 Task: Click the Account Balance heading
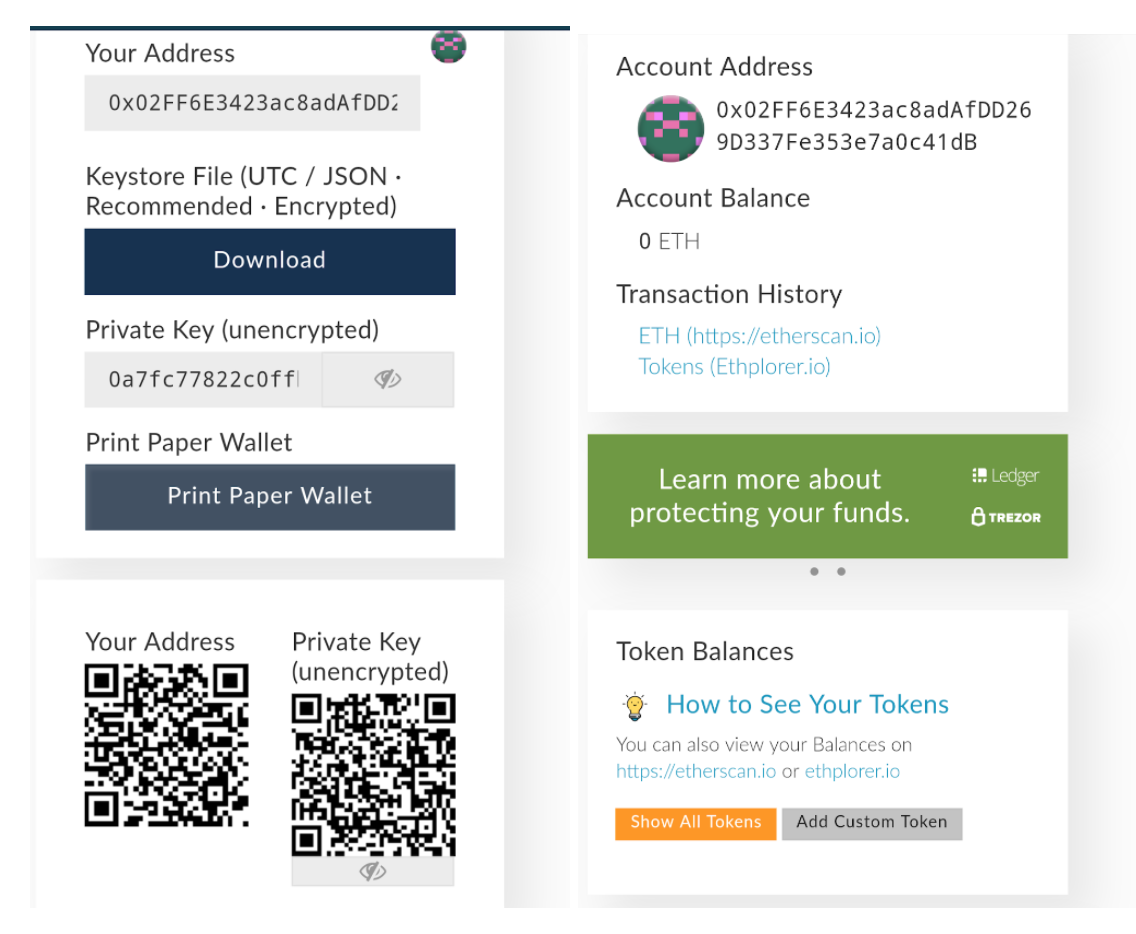[713, 198]
